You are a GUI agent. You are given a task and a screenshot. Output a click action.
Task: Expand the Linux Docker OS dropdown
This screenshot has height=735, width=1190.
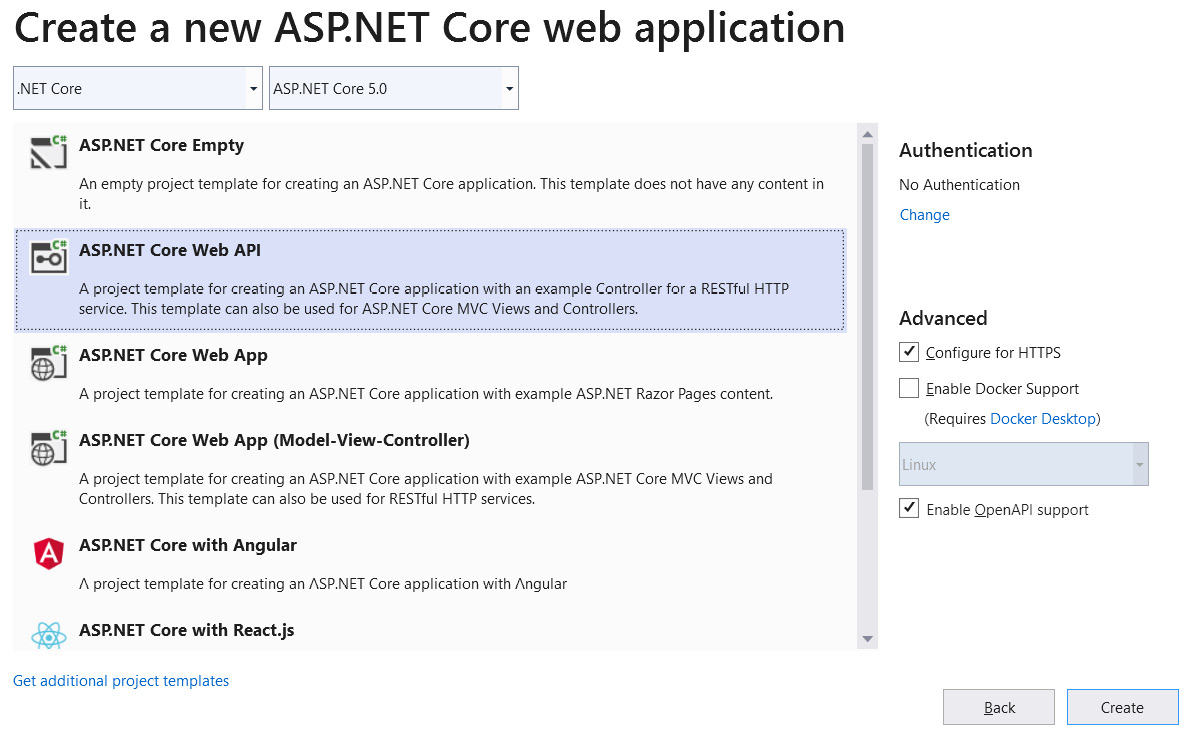1139,464
